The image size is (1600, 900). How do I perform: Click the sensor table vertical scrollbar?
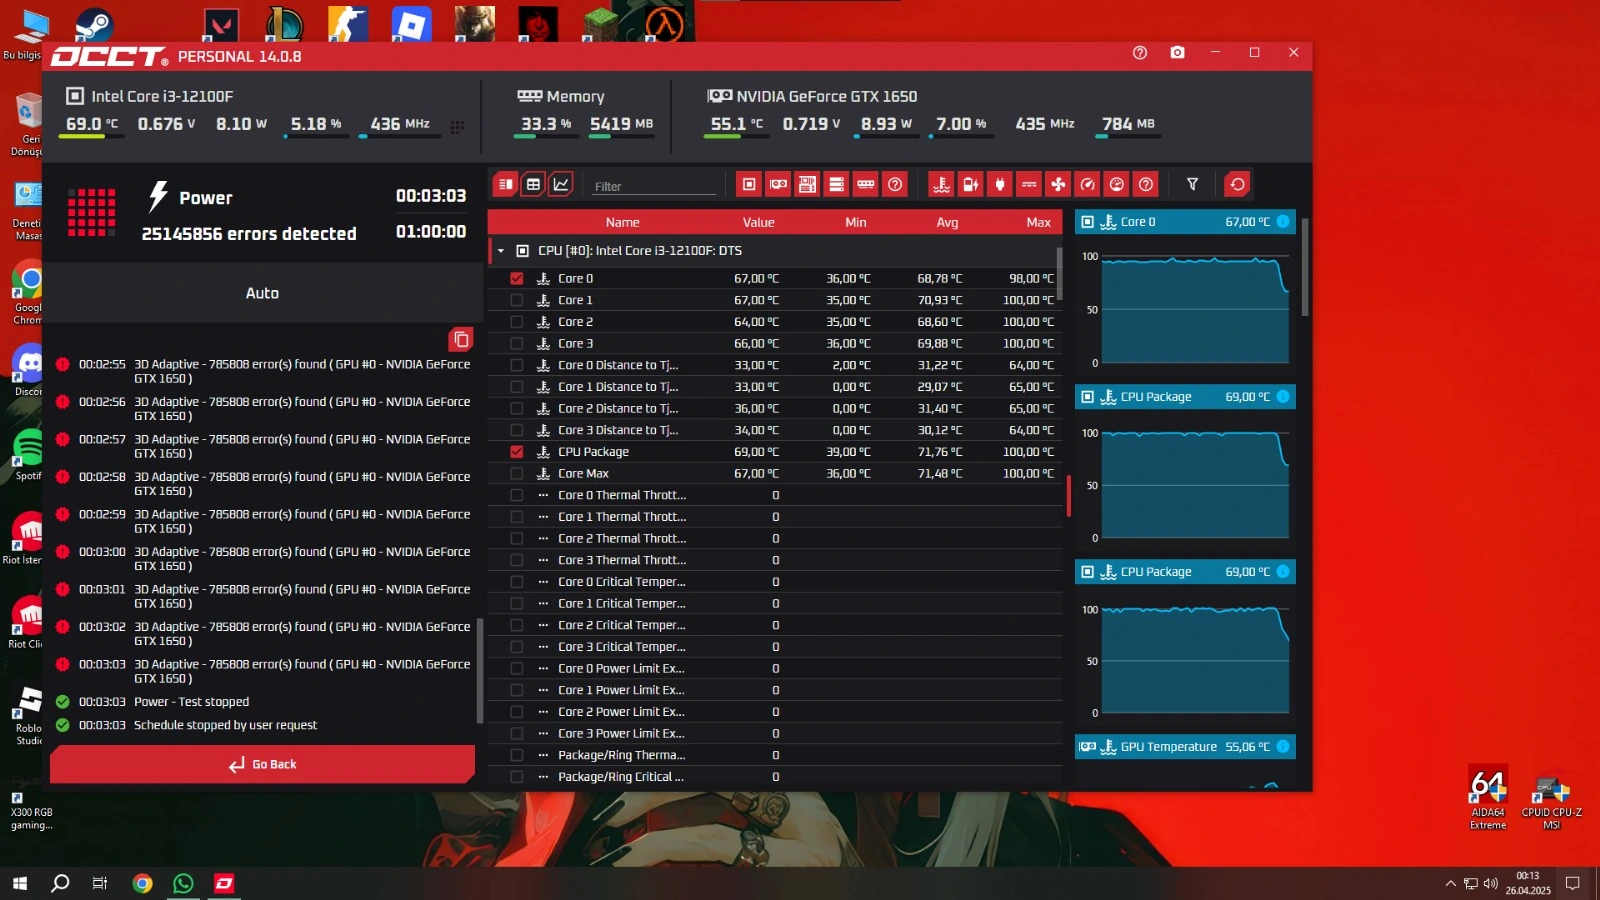coord(1060,274)
